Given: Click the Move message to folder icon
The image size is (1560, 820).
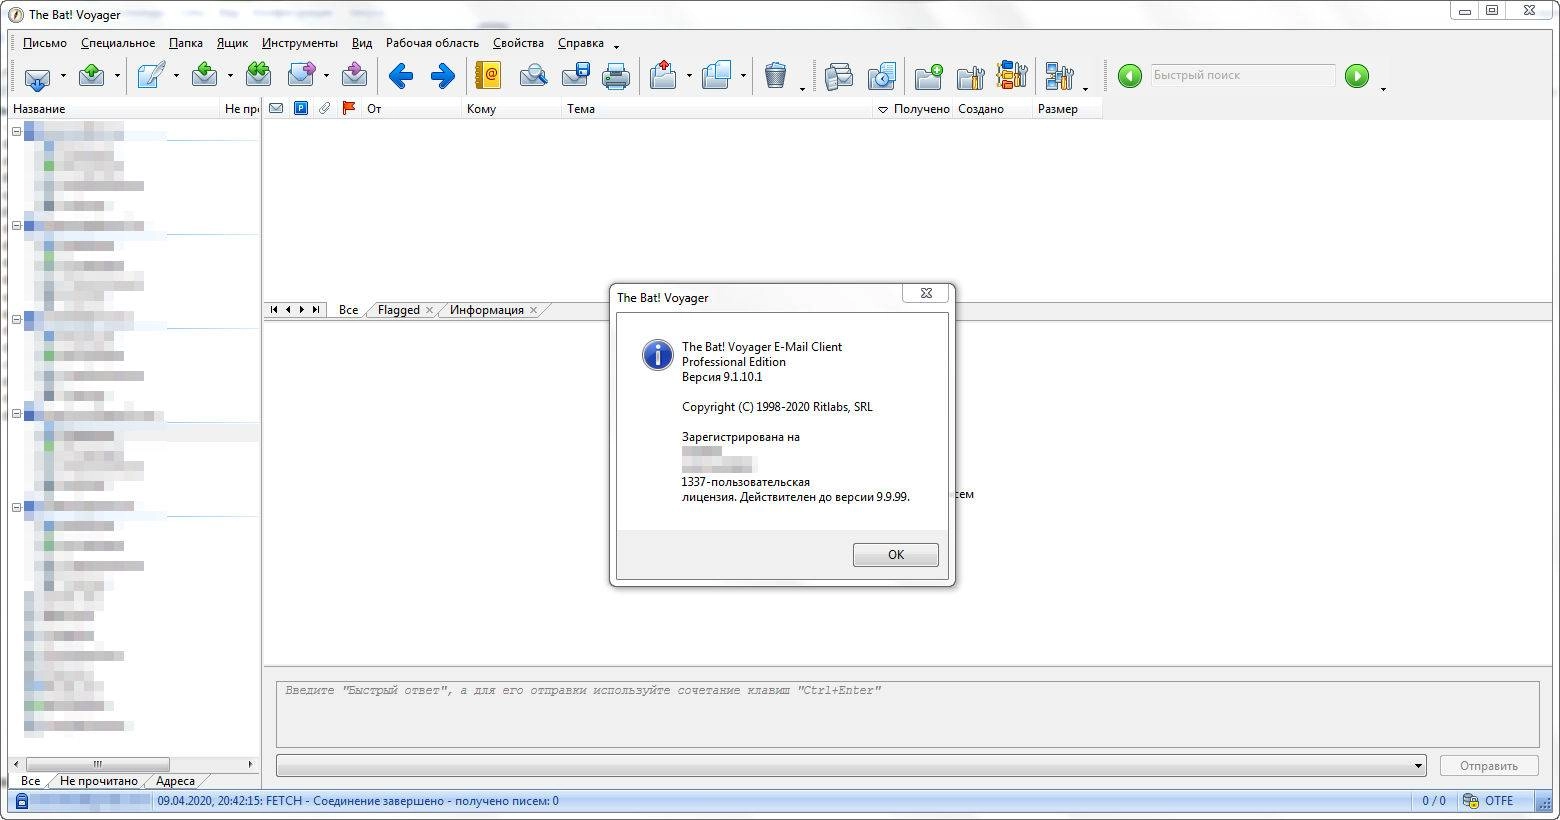Looking at the screenshot, I should point(664,76).
